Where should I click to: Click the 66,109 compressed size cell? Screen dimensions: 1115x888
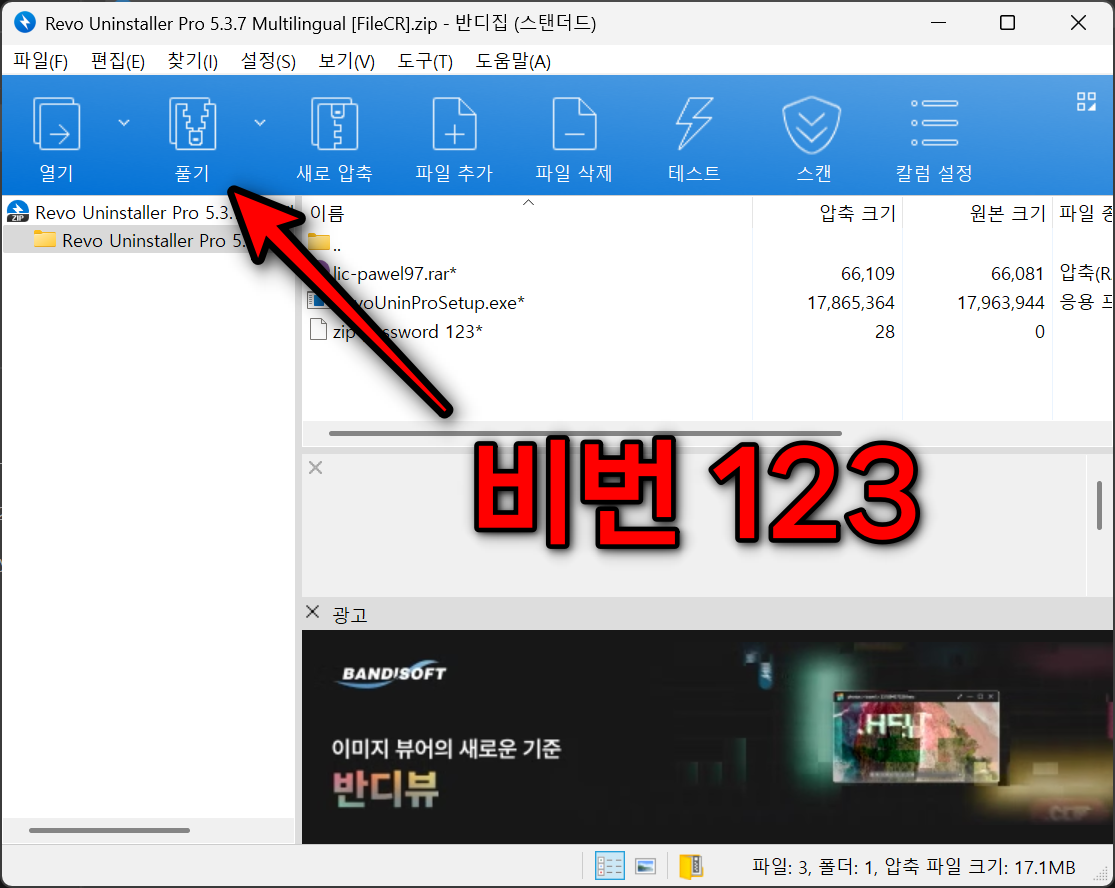click(x=868, y=274)
